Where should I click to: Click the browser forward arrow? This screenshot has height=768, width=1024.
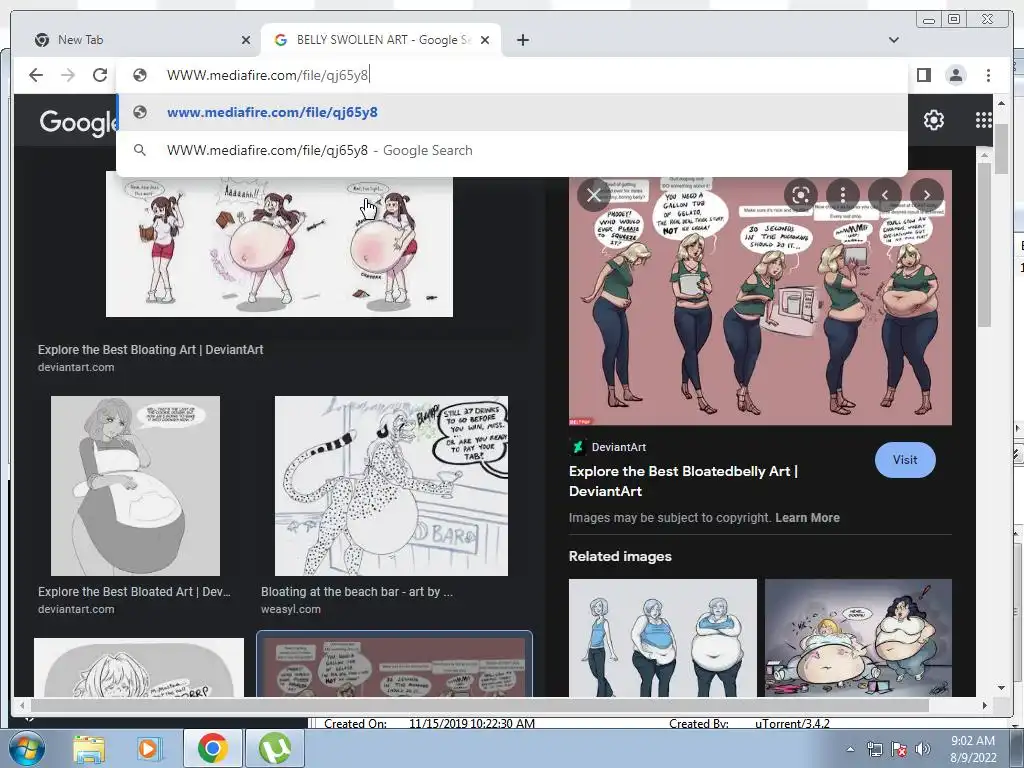click(x=68, y=75)
